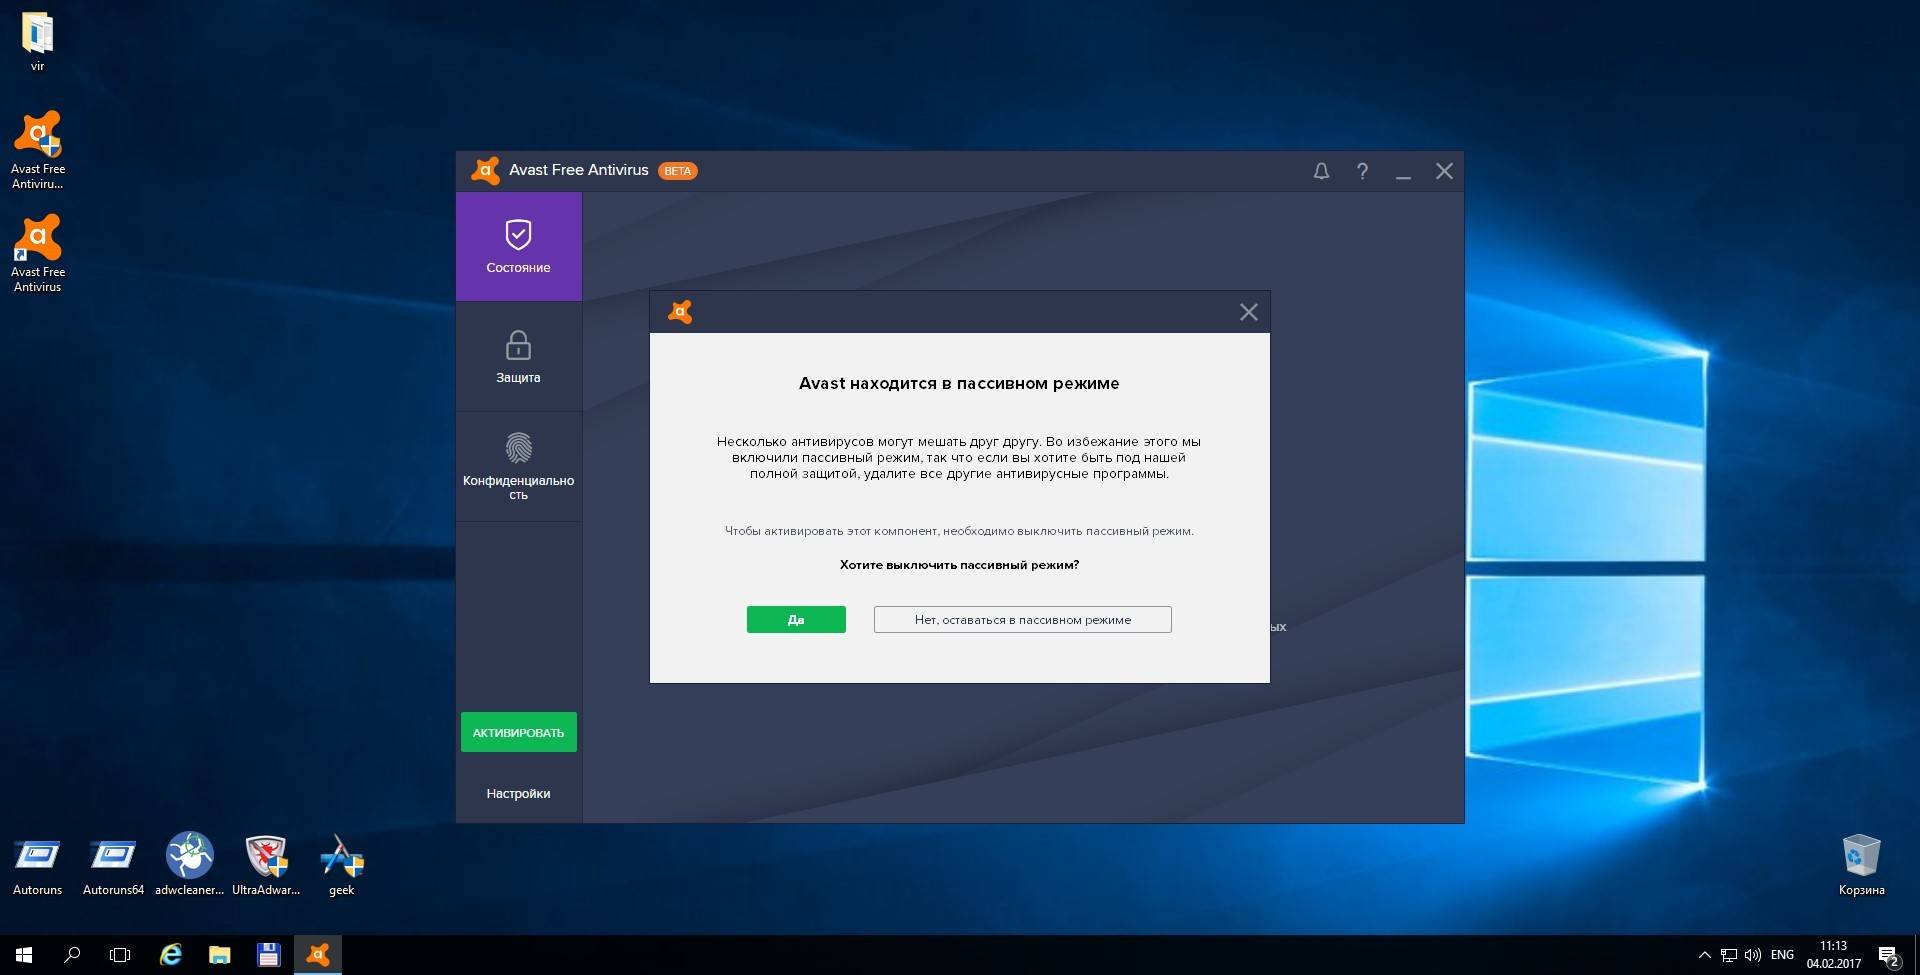Launch Internet Explorer from taskbar
The image size is (1920, 975).
coord(171,955)
